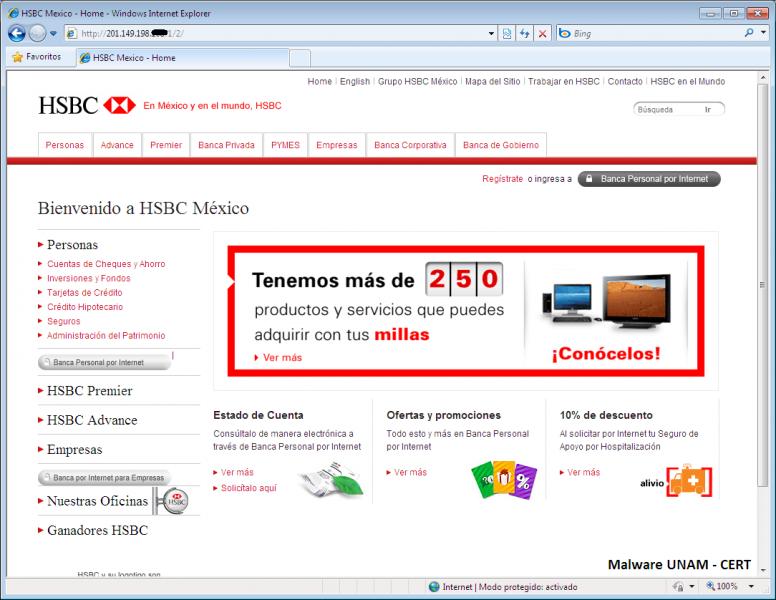
Task: Click sidebar Banca Personal por Internet button
Action: pyautogui.click(x=104, y=362)
